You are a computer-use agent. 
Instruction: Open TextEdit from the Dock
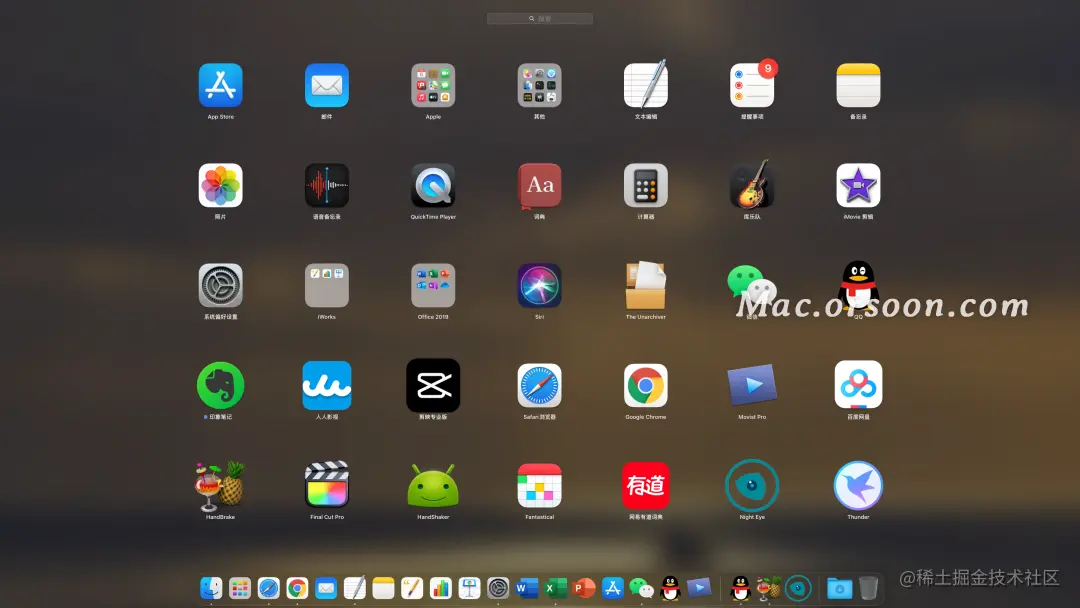(355, 588)
